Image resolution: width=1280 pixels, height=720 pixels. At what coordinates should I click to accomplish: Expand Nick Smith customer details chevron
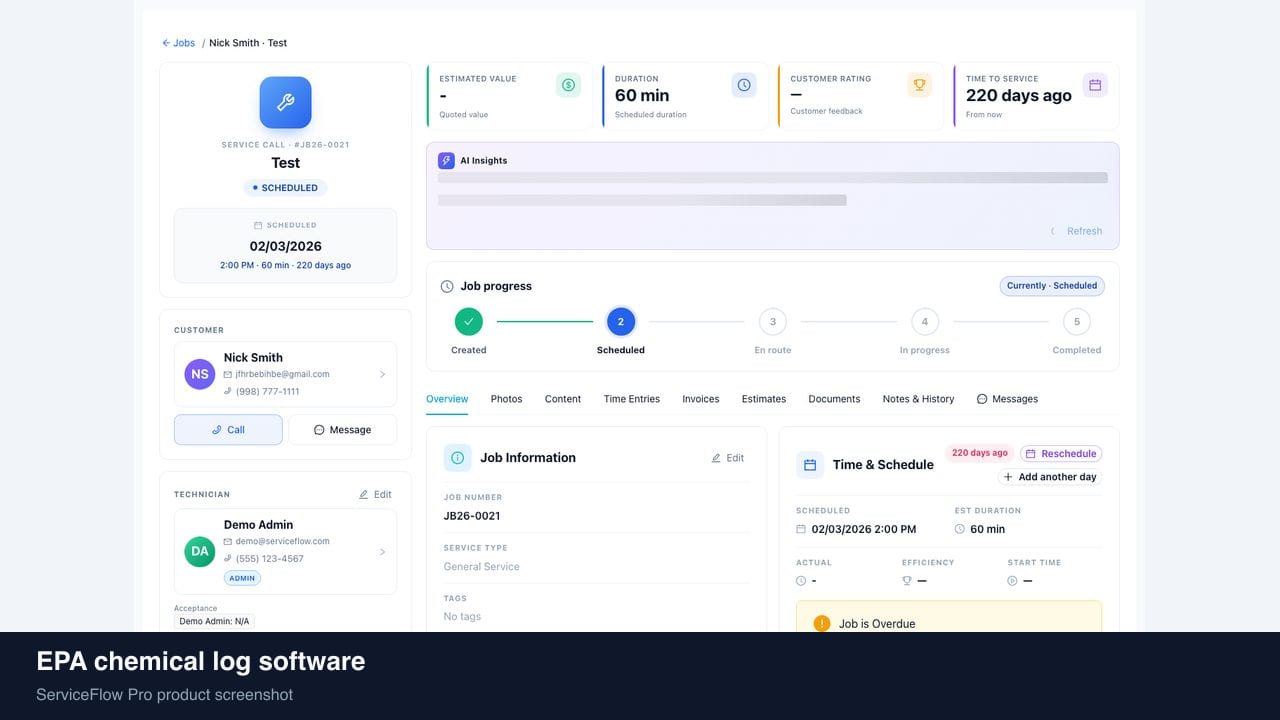[x=382, y=374]
